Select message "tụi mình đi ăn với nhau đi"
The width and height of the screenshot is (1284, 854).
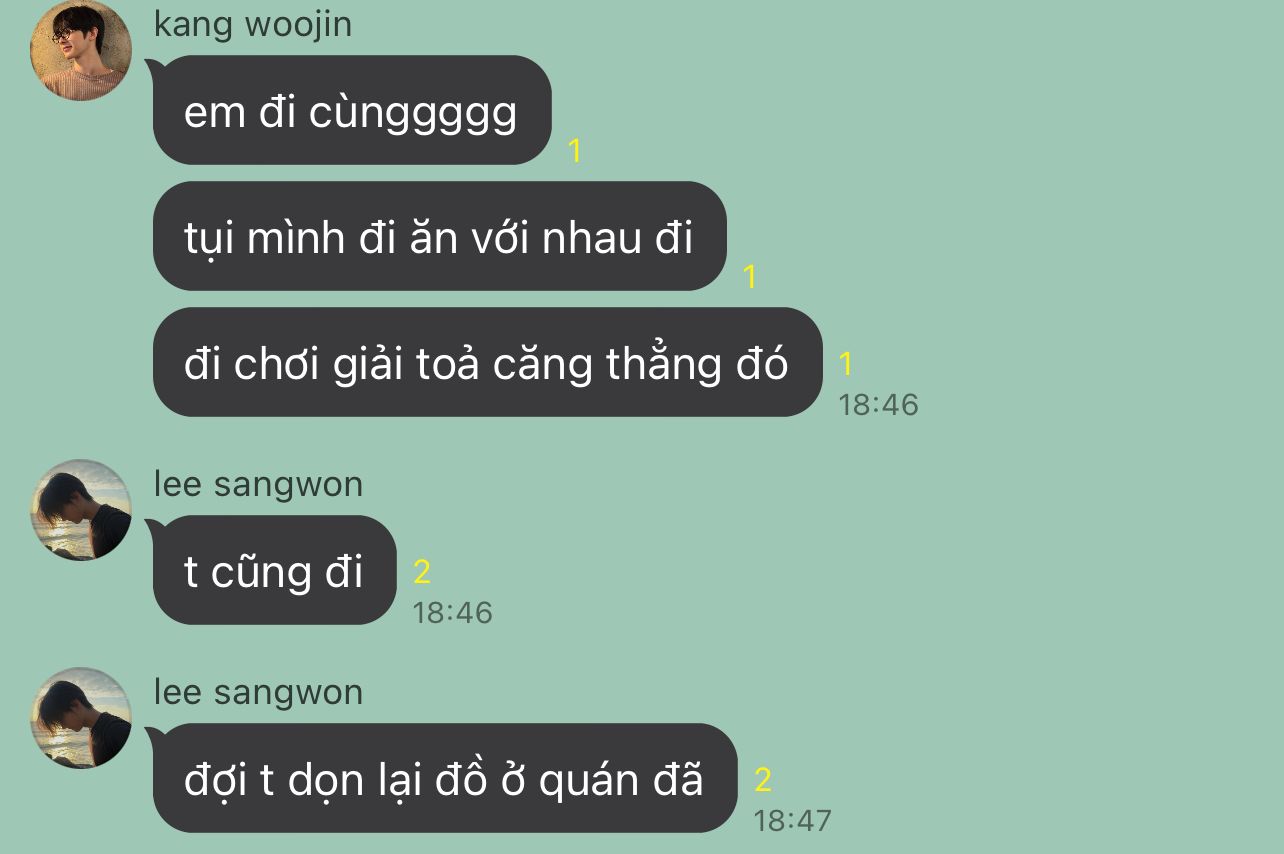point(439,236)
